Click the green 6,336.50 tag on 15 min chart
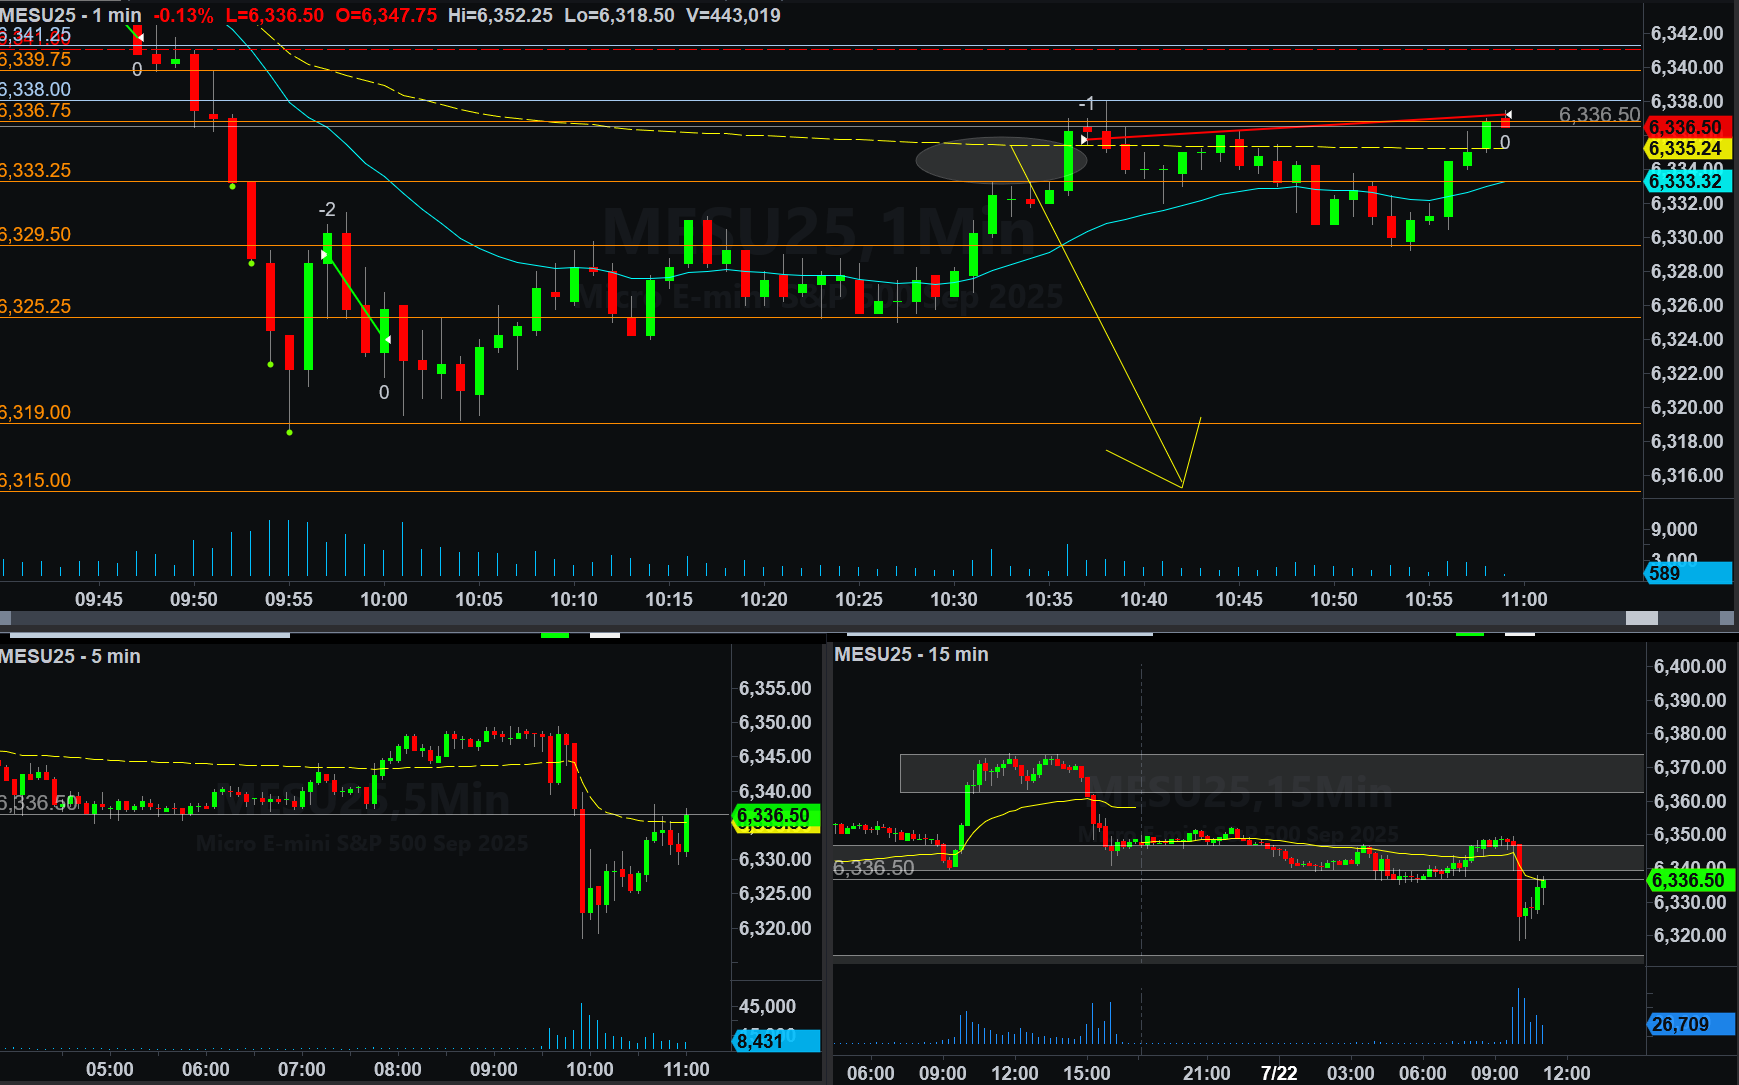 pos(1688,880)
